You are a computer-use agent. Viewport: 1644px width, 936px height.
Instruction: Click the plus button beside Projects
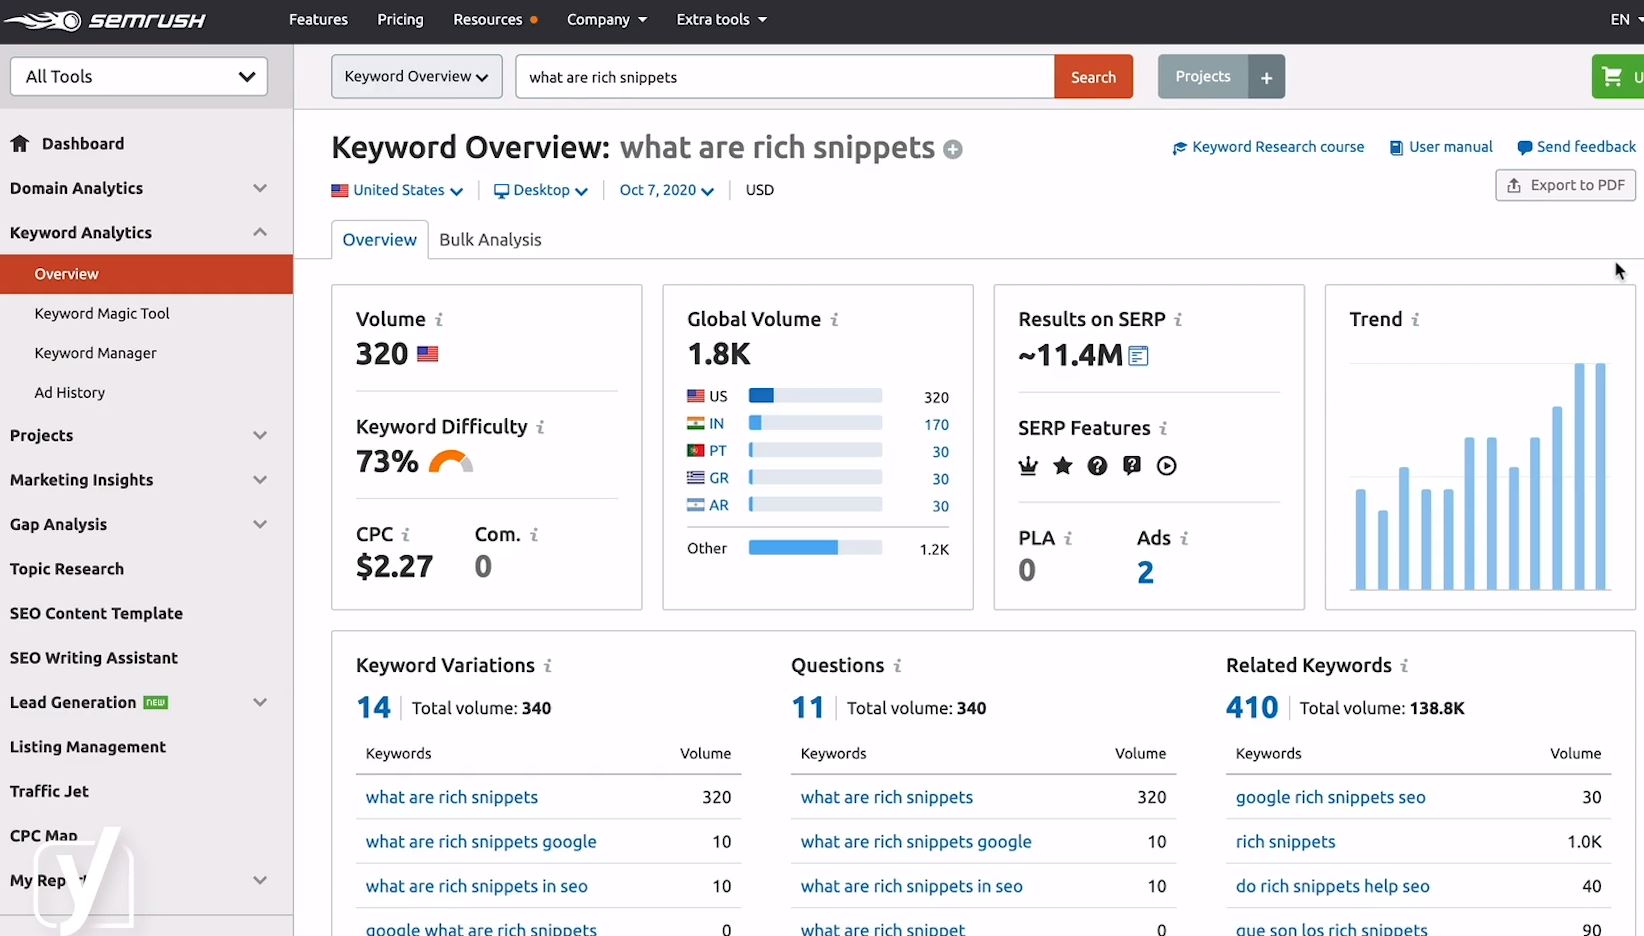tap(1266, 77)
